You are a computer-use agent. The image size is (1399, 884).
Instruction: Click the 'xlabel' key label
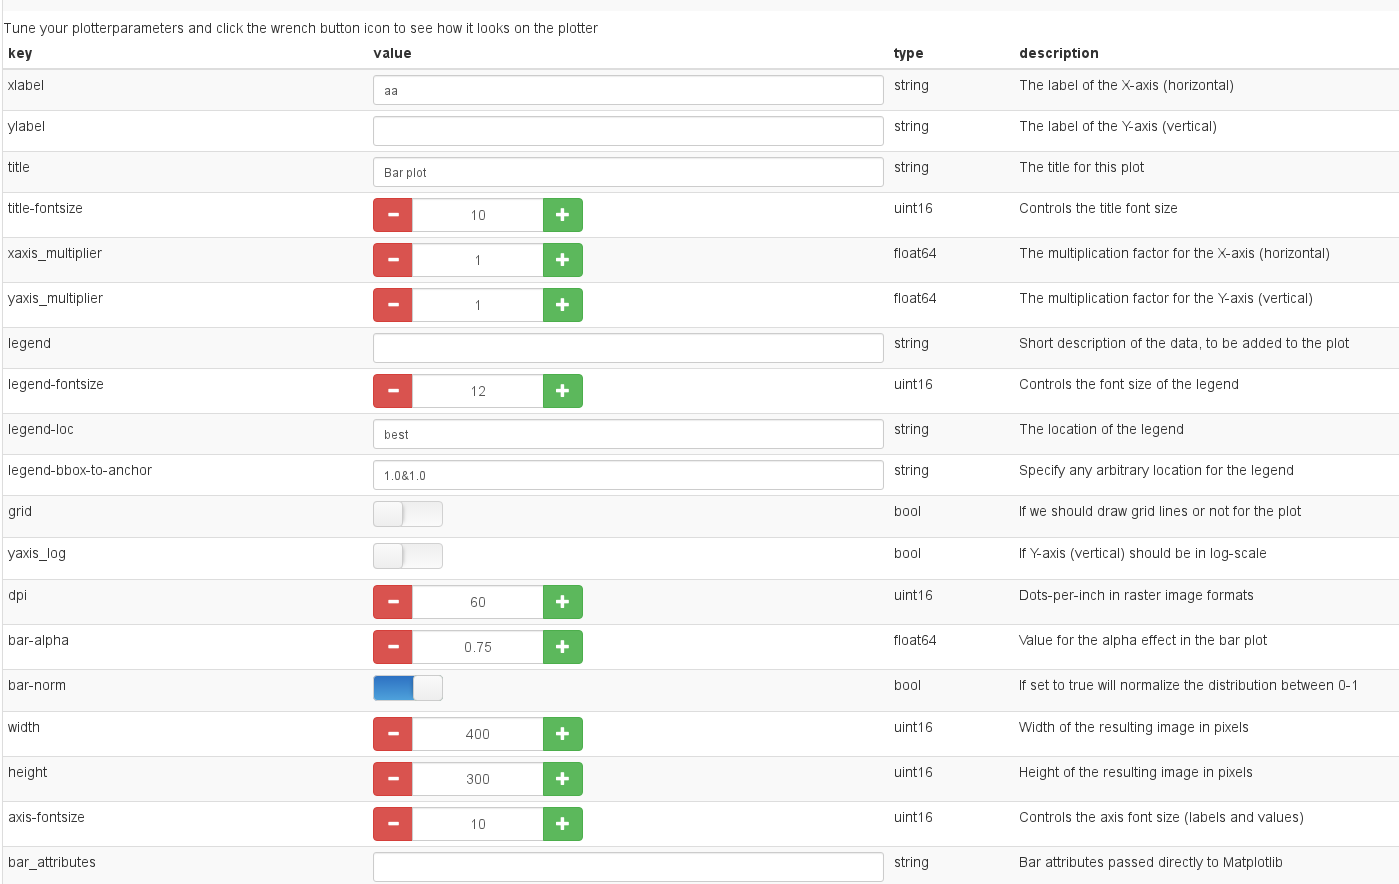(26, 85)
